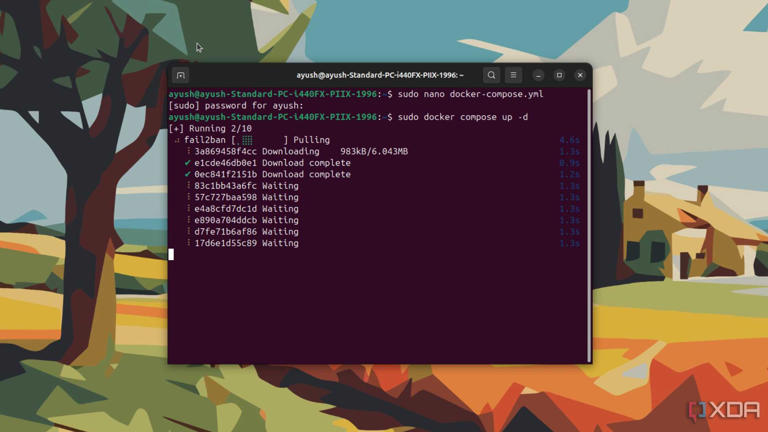Click the '[+] Running 2/10' status line

210,128
